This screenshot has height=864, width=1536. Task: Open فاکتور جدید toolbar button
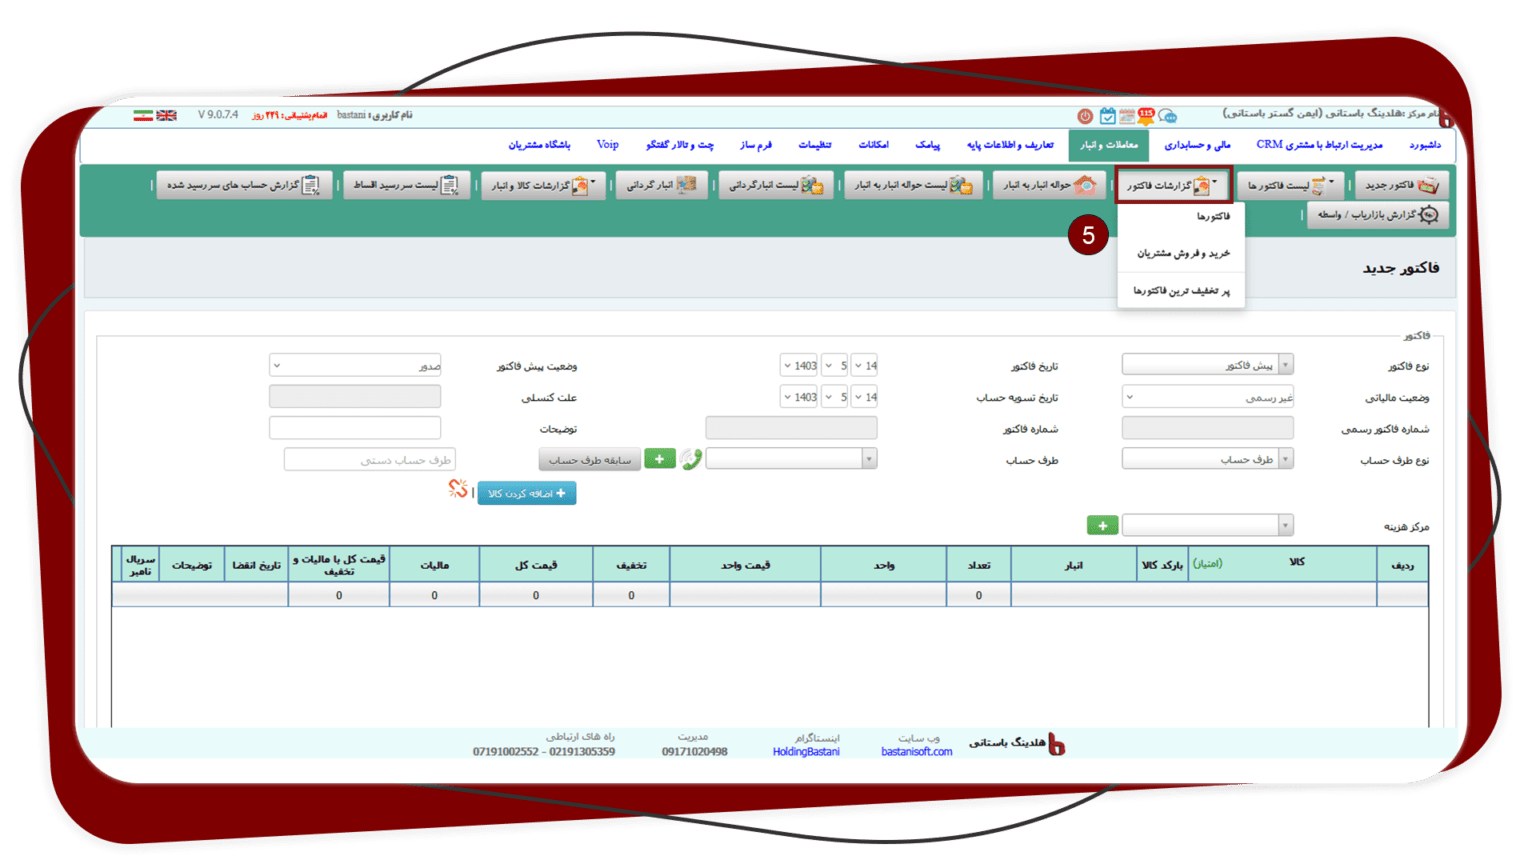(x=1402, y=185)
